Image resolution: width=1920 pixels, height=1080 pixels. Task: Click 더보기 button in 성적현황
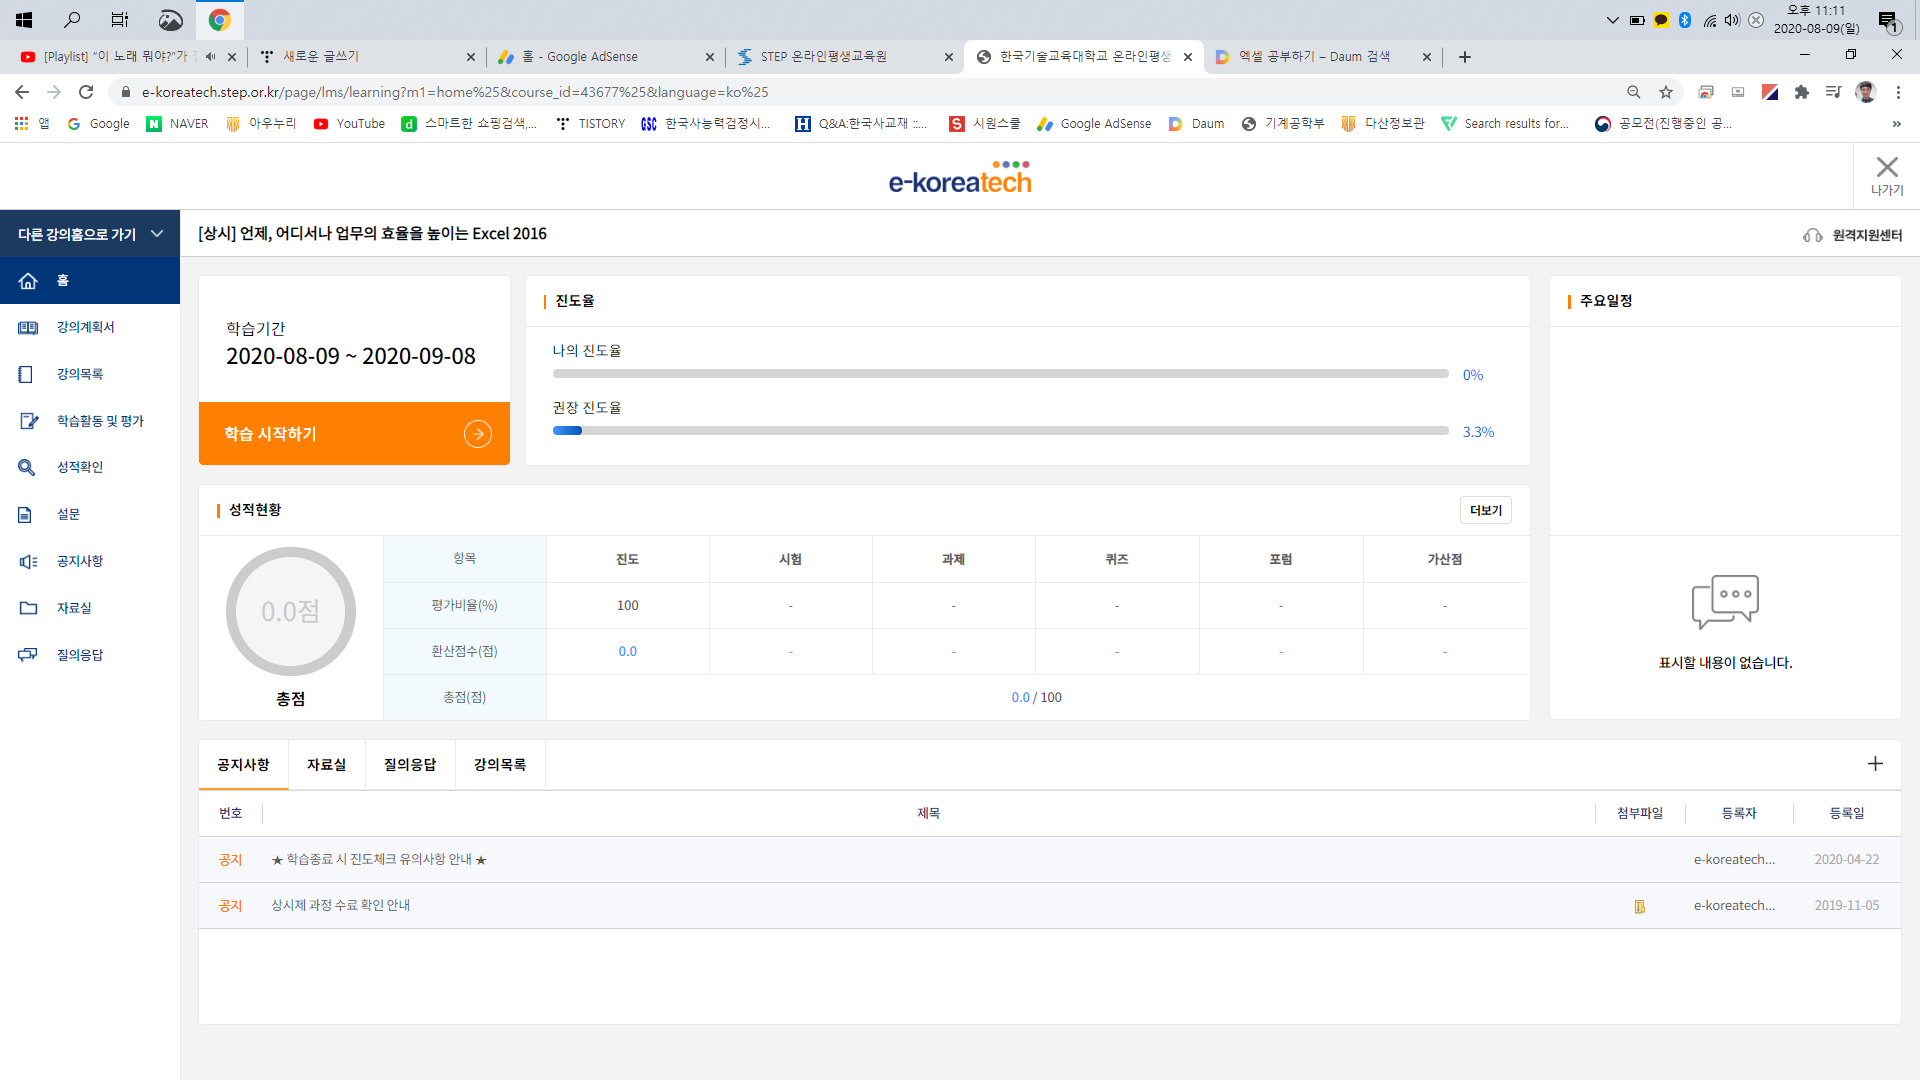point(1485,511)
